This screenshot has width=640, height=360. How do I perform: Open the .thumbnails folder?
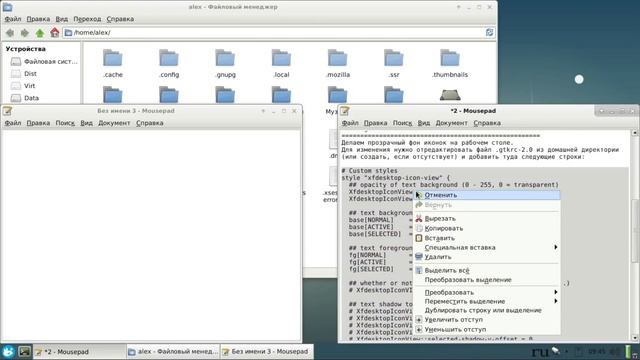point(450,63)
